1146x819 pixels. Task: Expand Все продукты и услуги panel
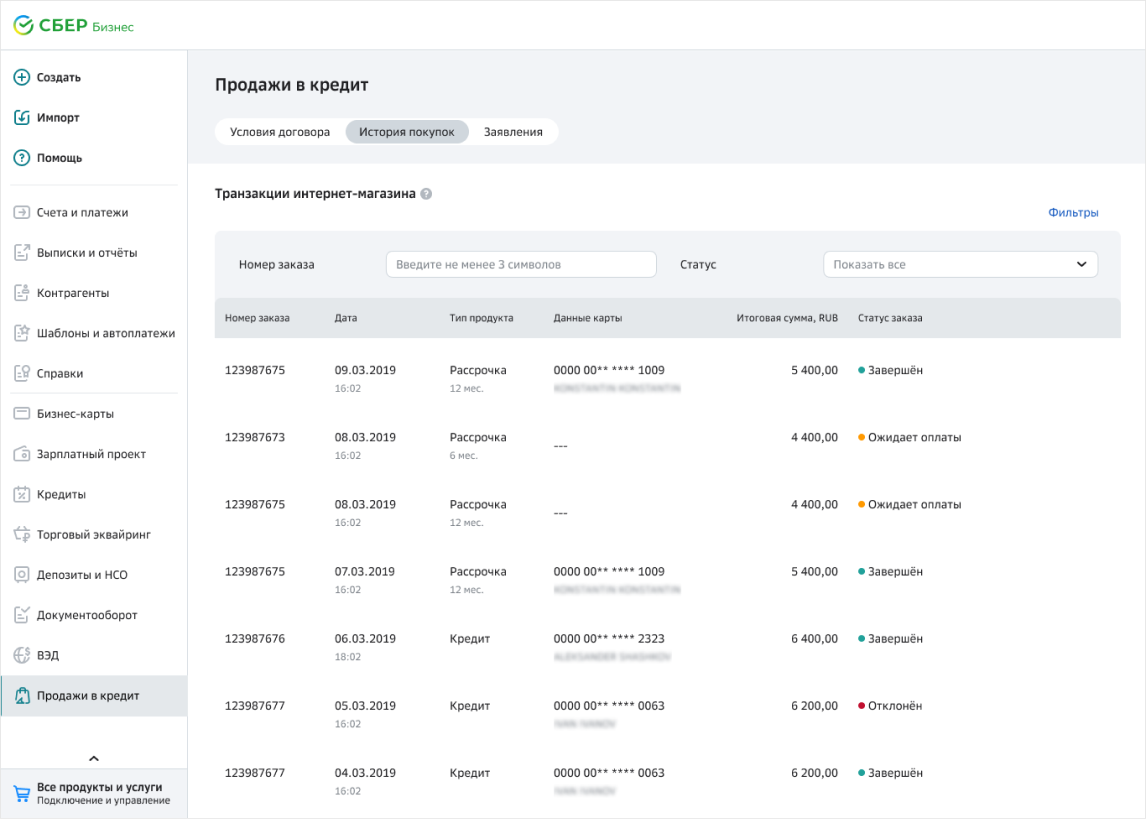pyautogui.click(x=103, y=793)
